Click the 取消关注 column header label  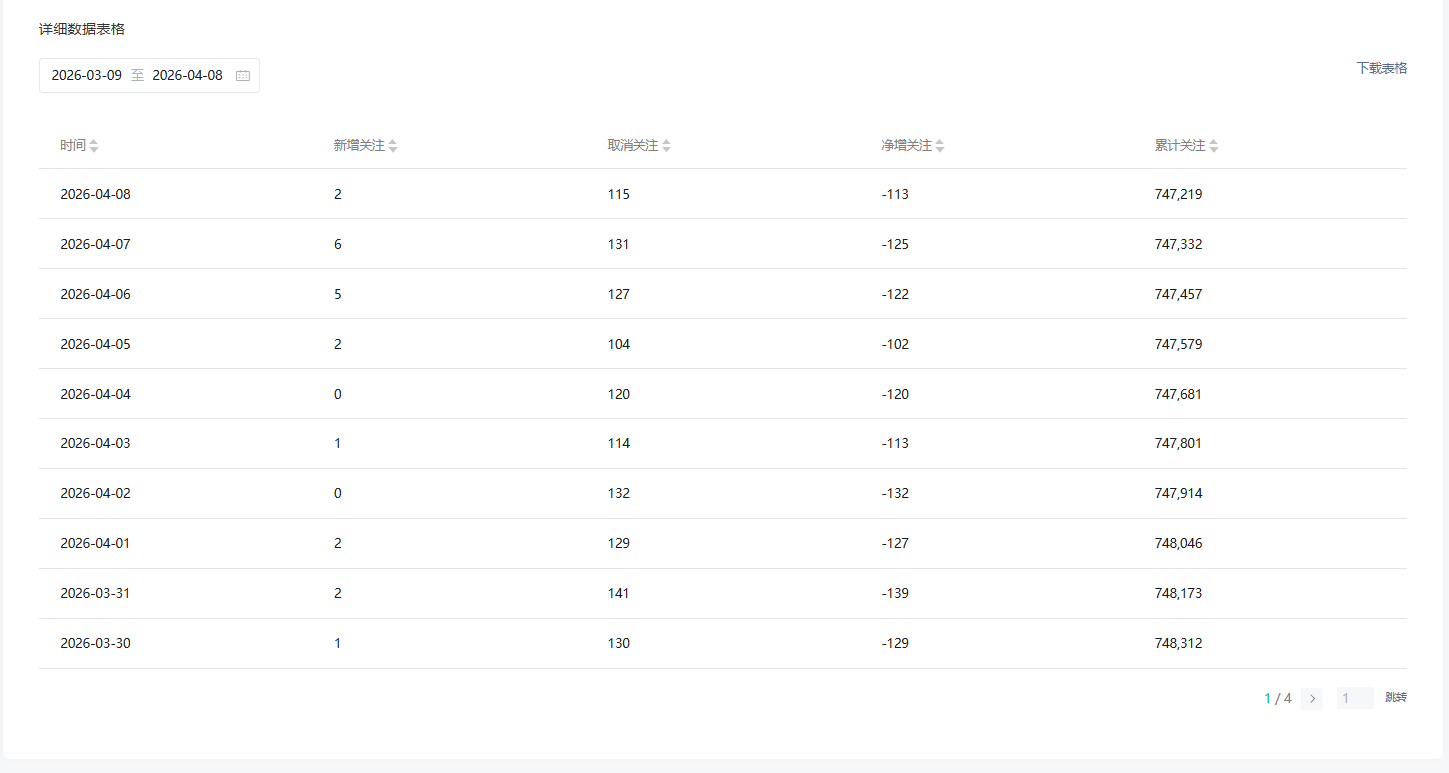pos(632,146)
